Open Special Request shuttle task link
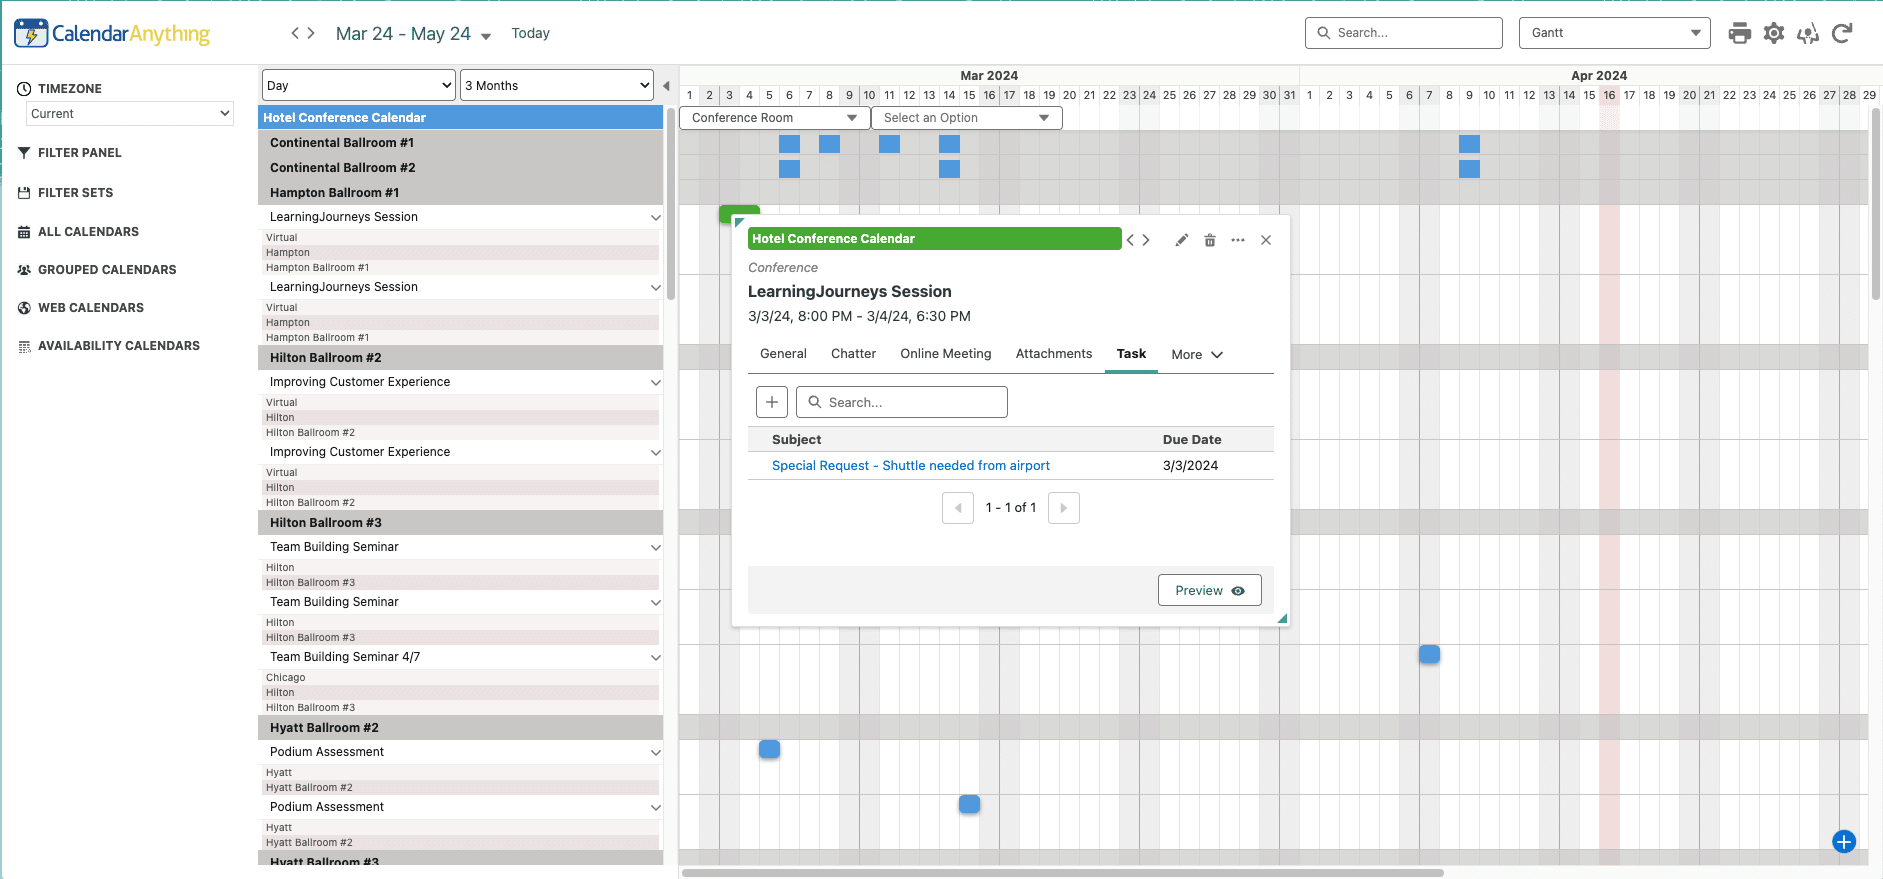The height and width of the screenshot is (879, 1883). pyautogui.click(x=910, y=466)
